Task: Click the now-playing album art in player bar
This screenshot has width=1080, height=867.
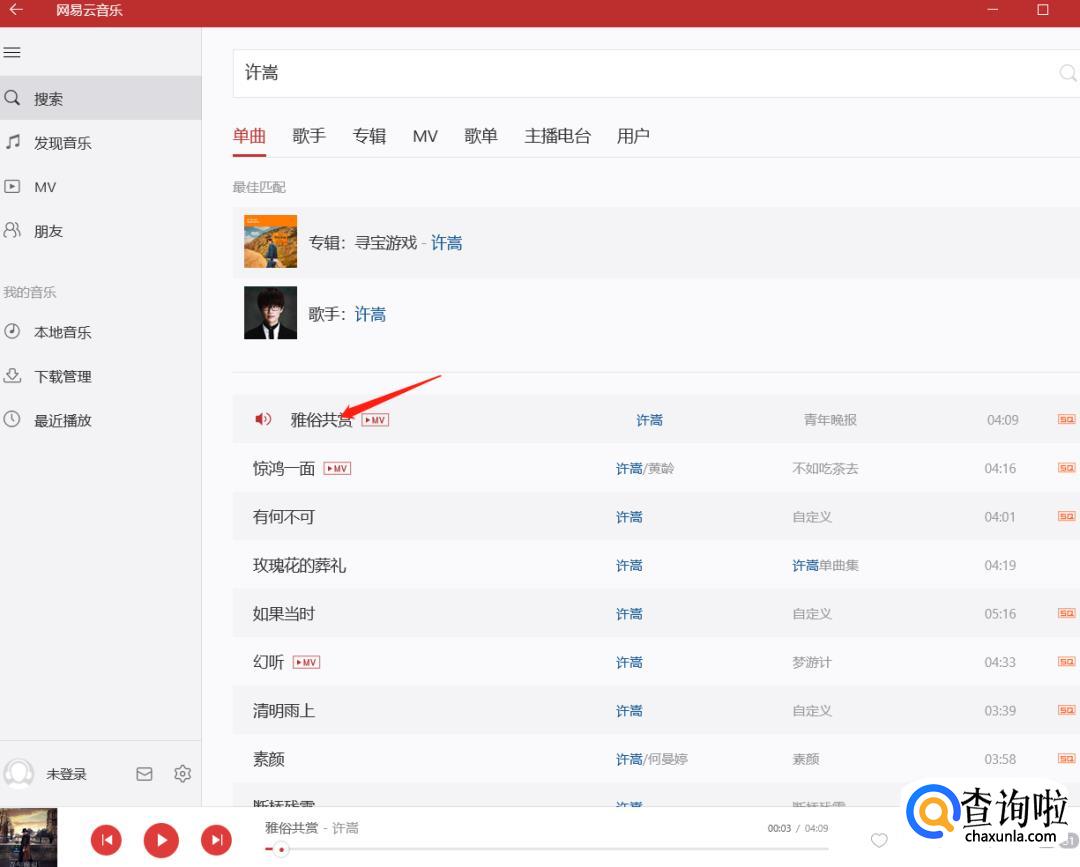Action: [x=28, y=837]
